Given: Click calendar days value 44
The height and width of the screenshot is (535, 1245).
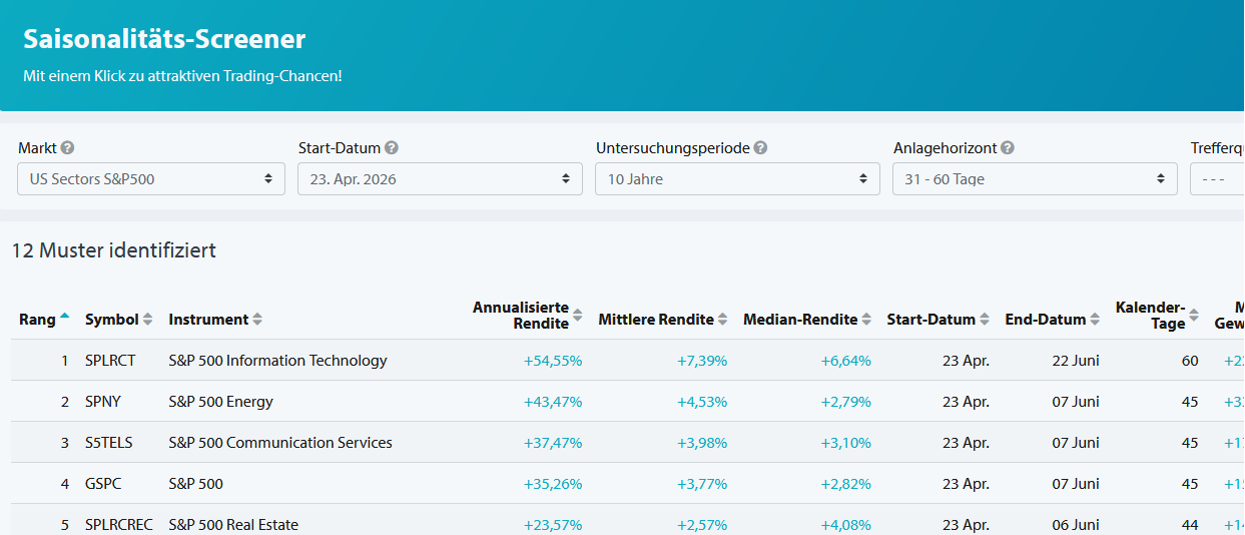Looking at the screenshot, I should 1190,524.
